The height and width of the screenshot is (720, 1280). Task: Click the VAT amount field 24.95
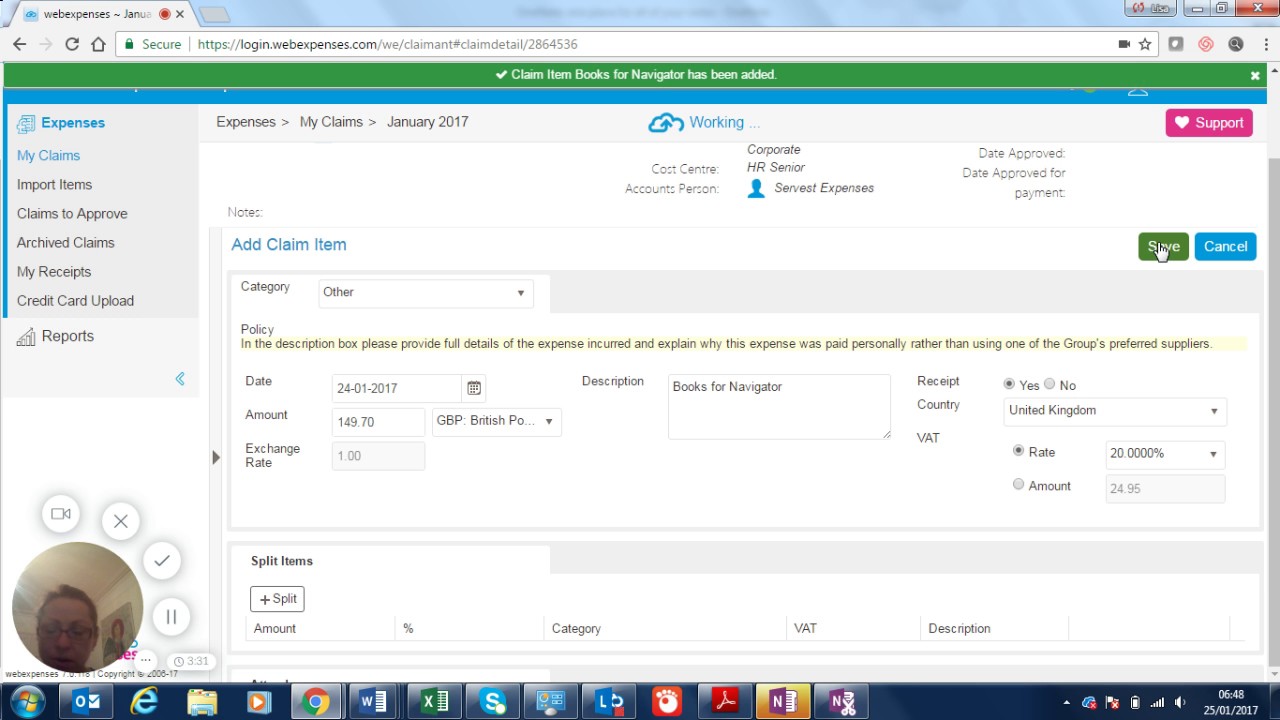(1165, 489)
